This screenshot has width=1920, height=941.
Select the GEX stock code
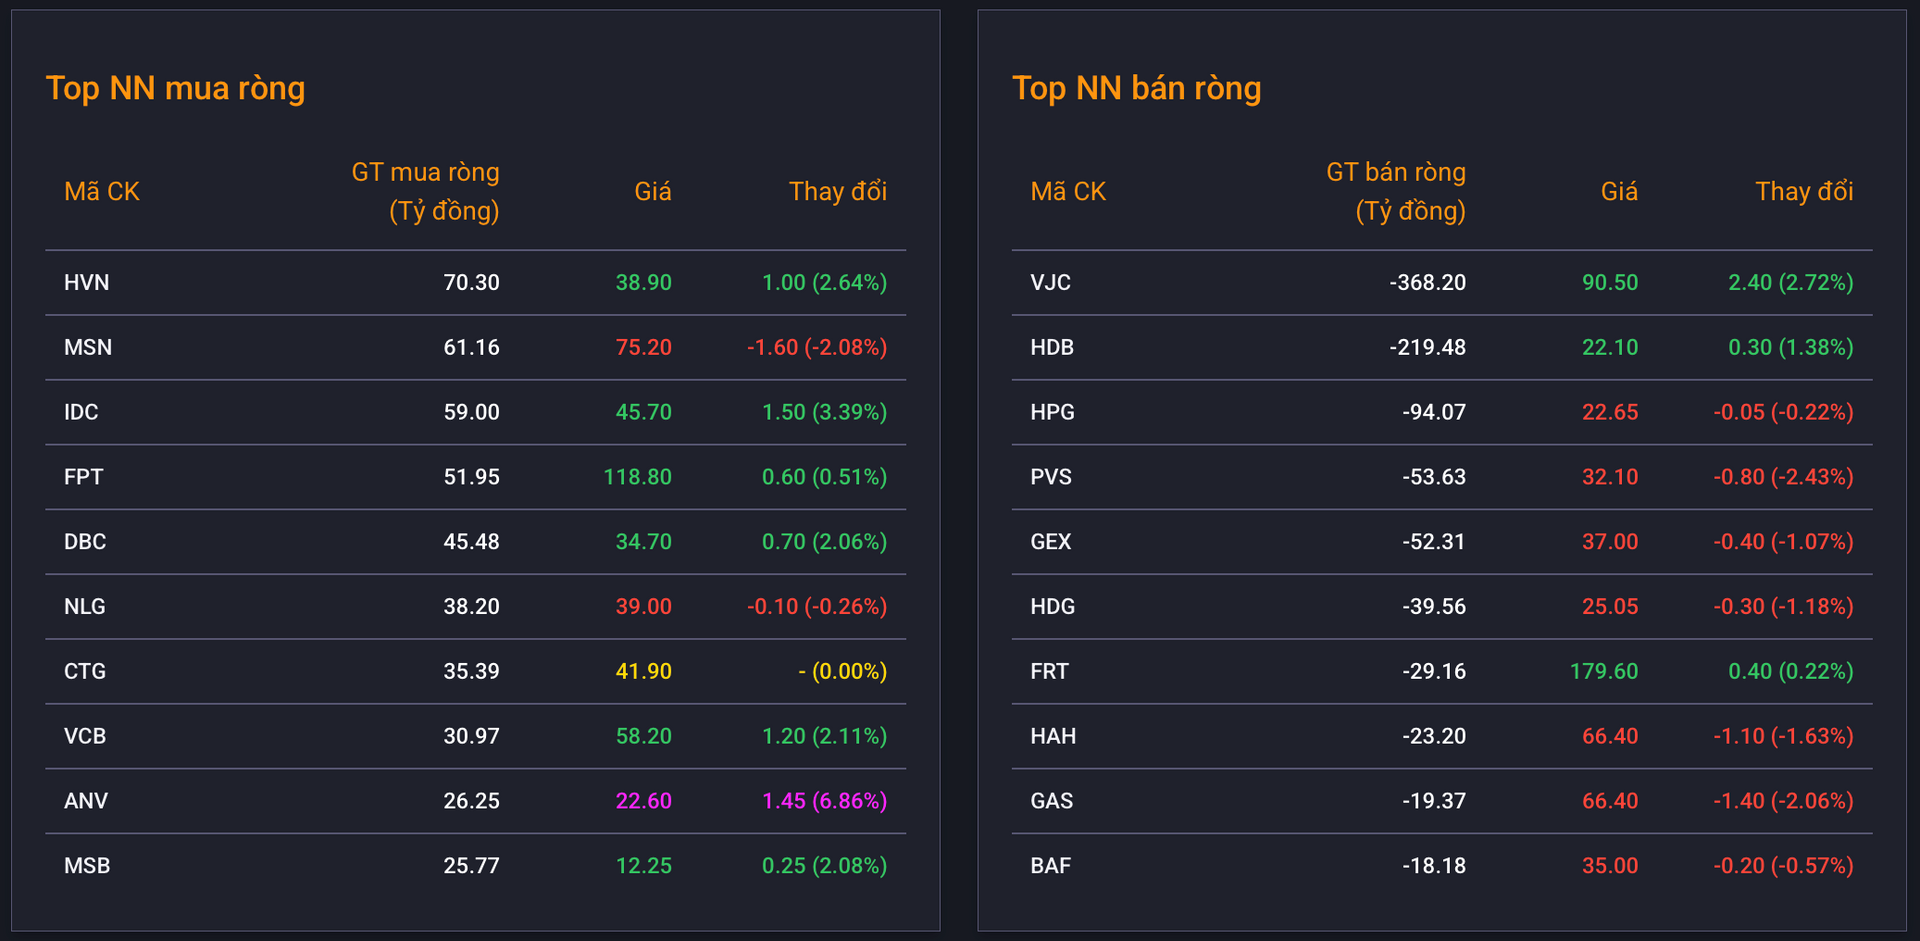tap(1051, 542)
